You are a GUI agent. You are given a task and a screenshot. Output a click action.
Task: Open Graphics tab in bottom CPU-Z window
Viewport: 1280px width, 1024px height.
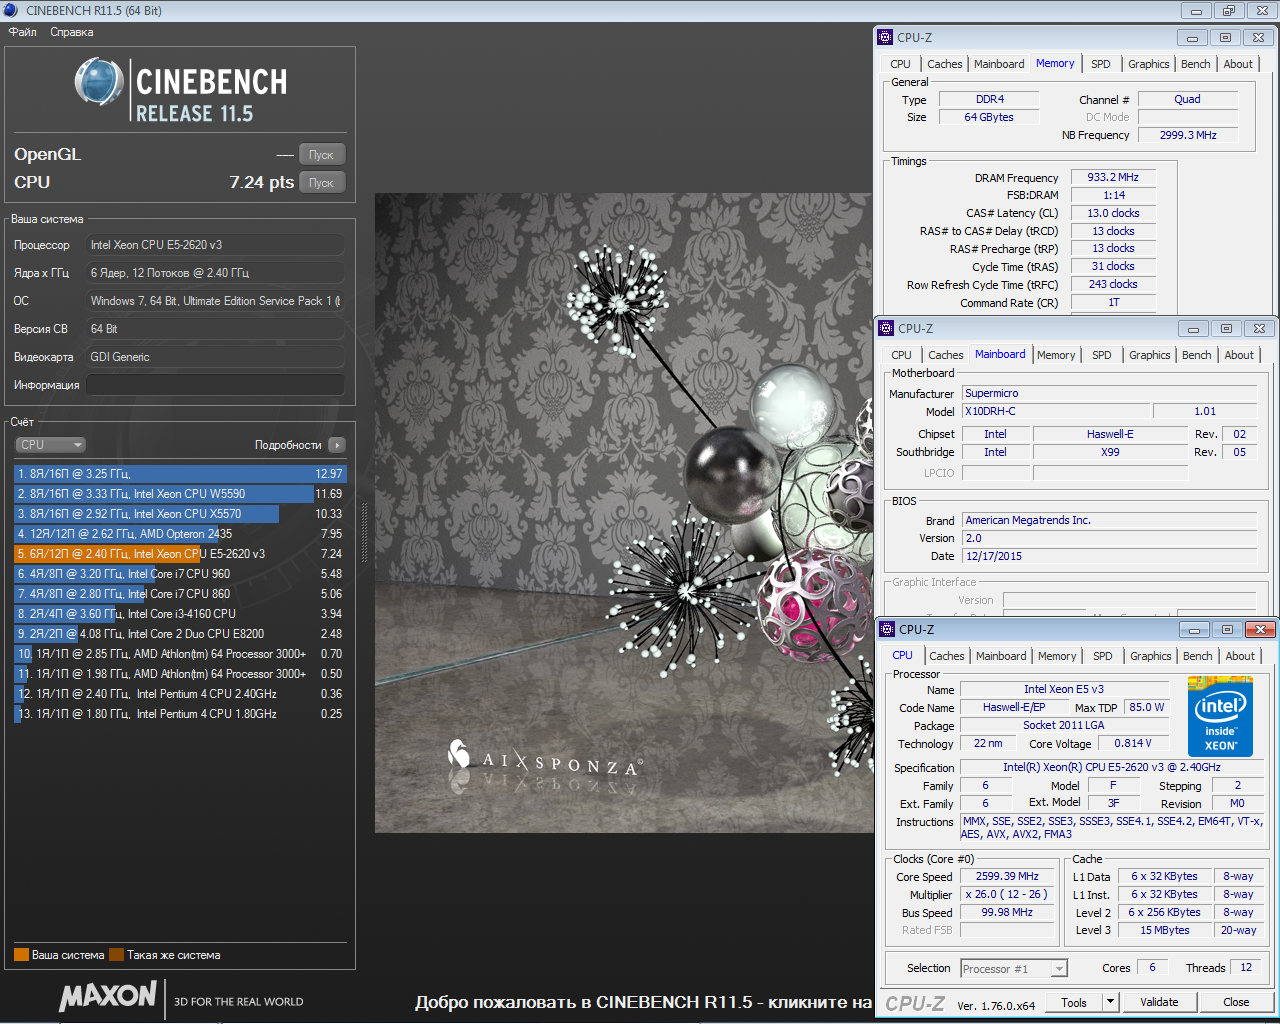pyautogui.click(x=1151, y=656)
